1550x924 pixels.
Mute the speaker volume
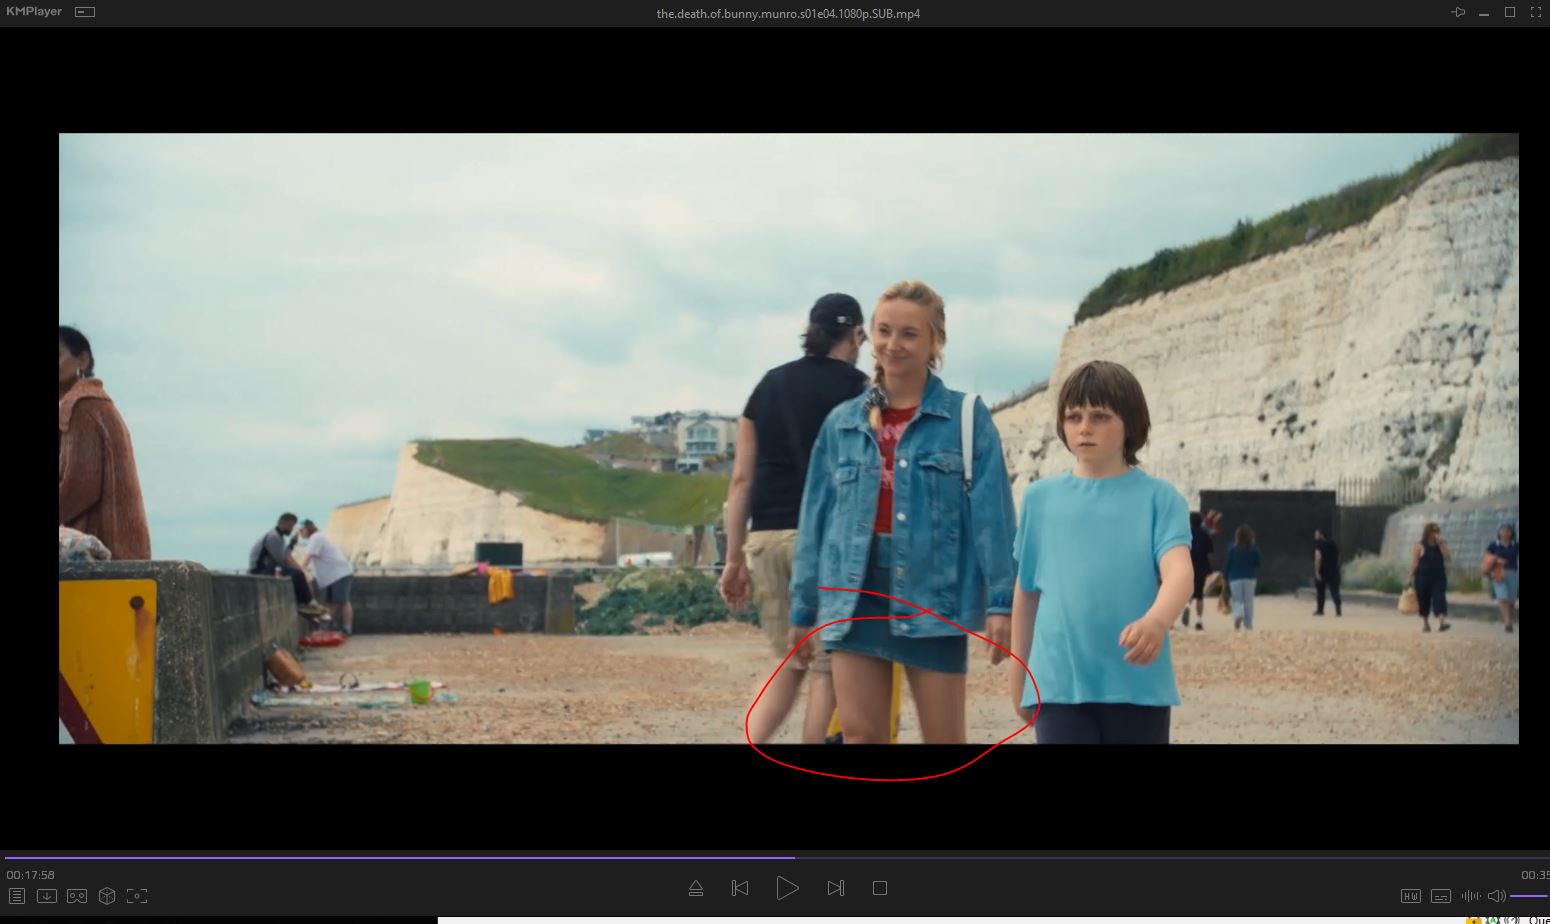pos(1497,896)
